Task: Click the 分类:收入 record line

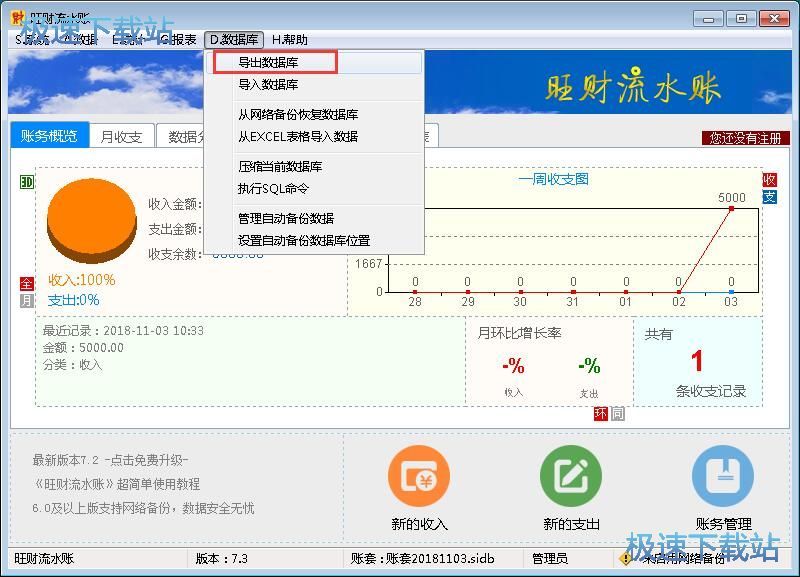Action: [x=72, y=364]
